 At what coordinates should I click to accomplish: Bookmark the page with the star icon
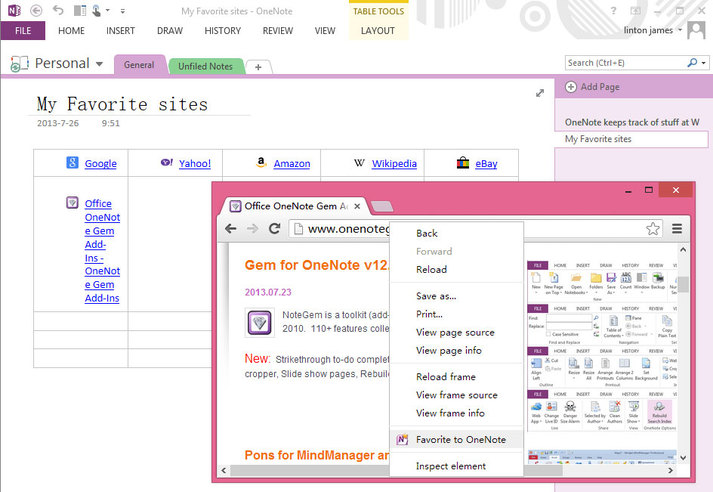pyautogui.click(x=653, y=229)
